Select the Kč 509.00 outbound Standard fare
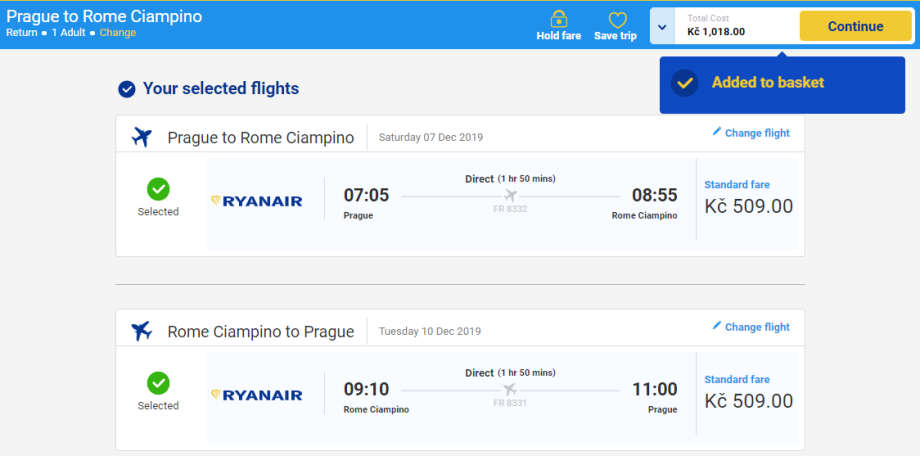 point(748,206)
